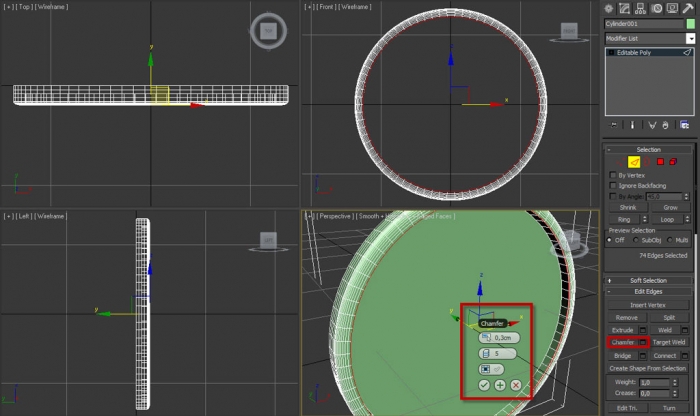Enable By Vertex checkbox

click(613, 175)
